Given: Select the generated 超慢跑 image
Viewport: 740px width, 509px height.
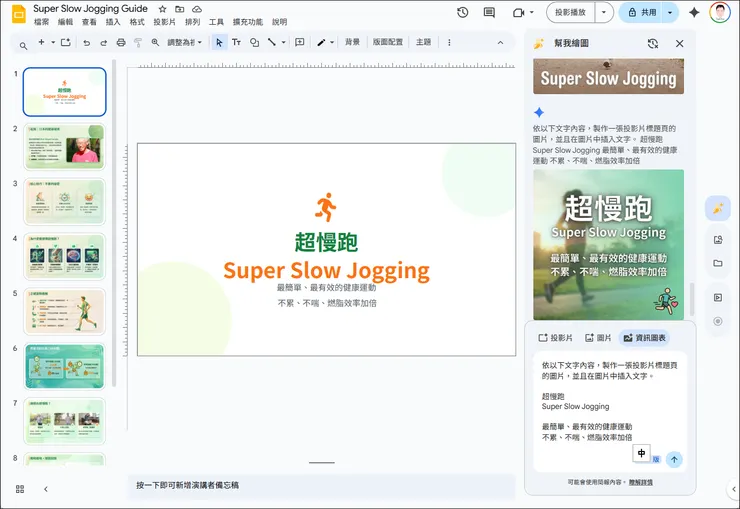Looking at the screenshot, I should pos(608,244).
